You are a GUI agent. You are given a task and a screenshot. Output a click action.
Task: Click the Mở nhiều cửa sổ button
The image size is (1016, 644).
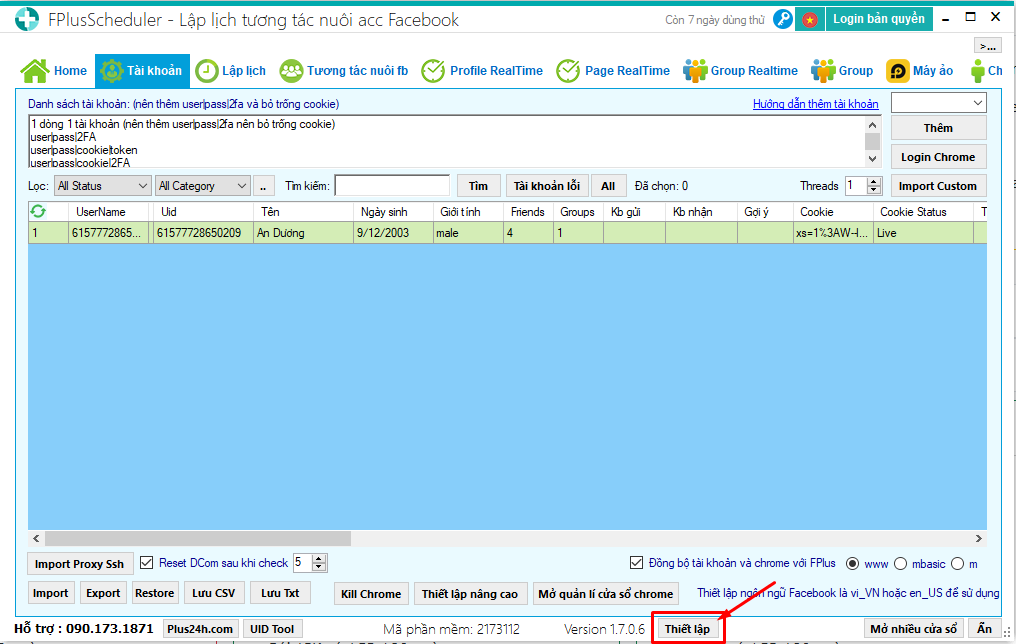coord(914,628)
